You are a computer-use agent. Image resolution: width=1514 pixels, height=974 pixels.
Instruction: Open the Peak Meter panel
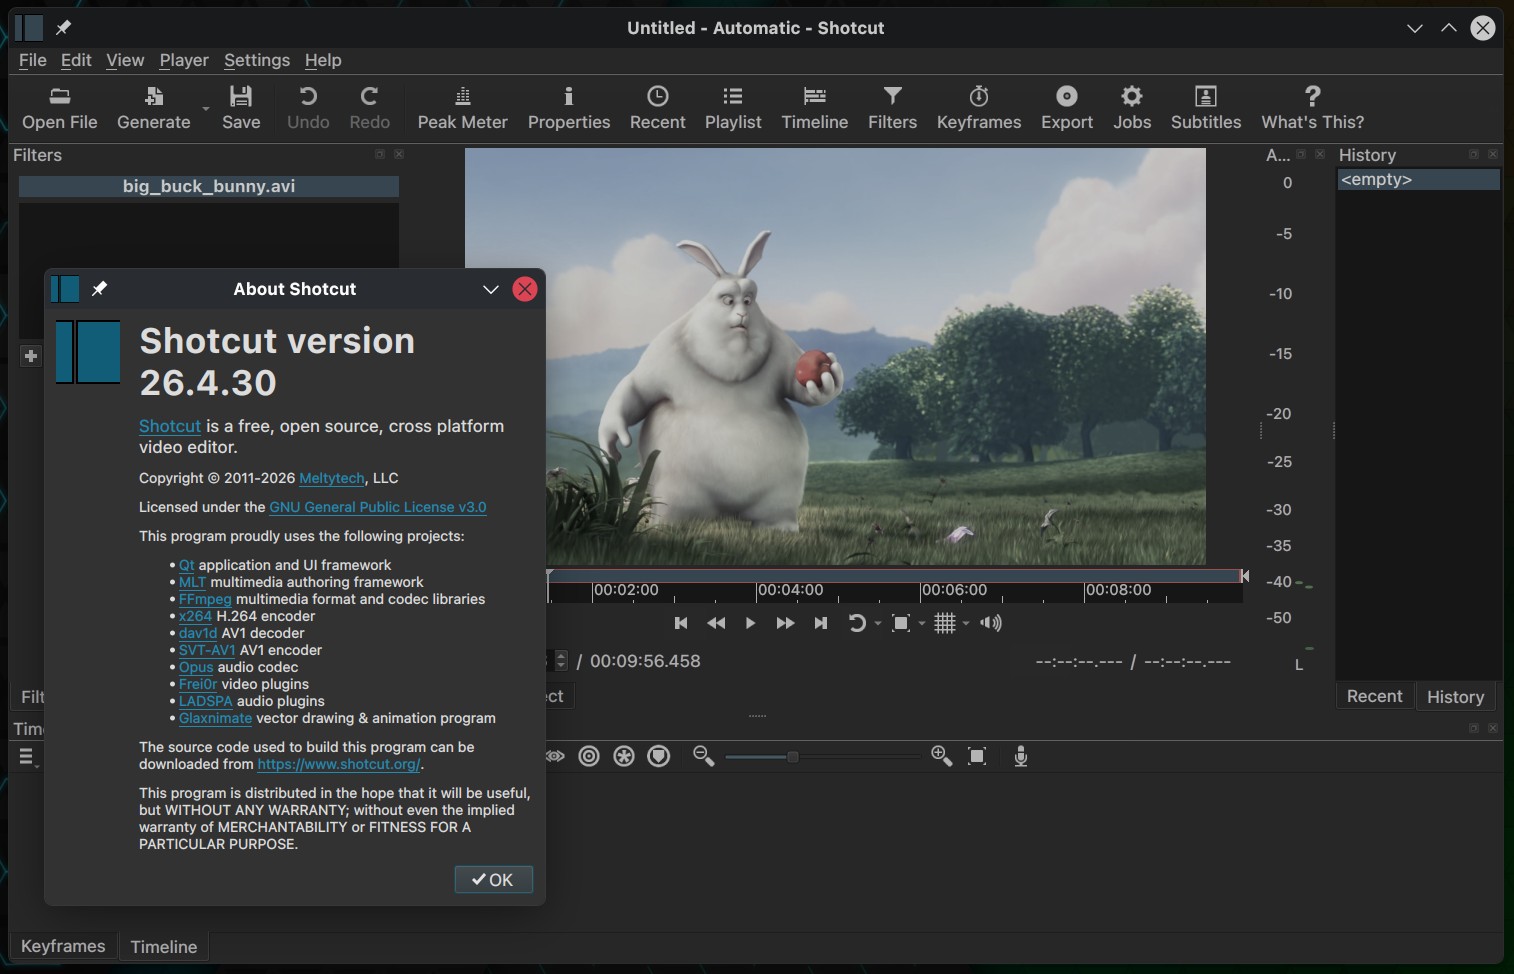462,107
